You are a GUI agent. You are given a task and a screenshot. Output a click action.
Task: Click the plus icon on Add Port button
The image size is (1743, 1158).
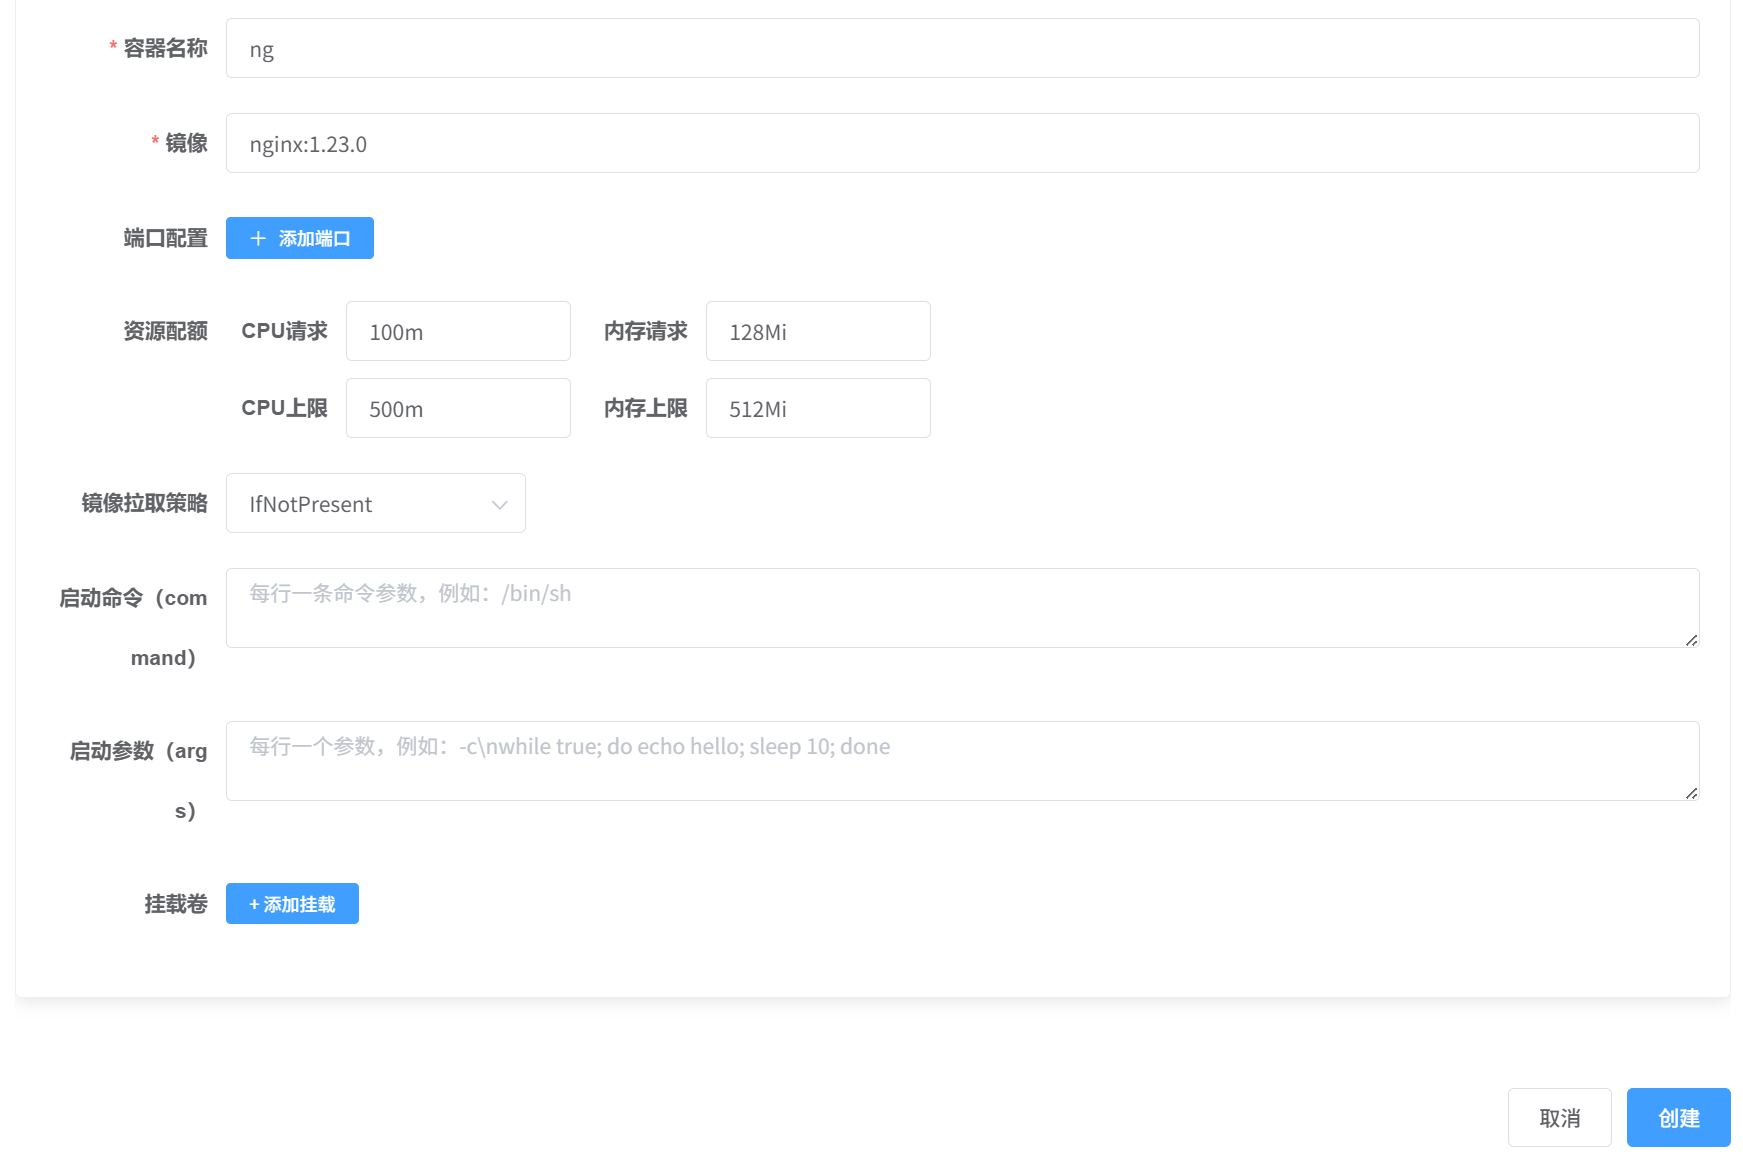coord(258,238)
